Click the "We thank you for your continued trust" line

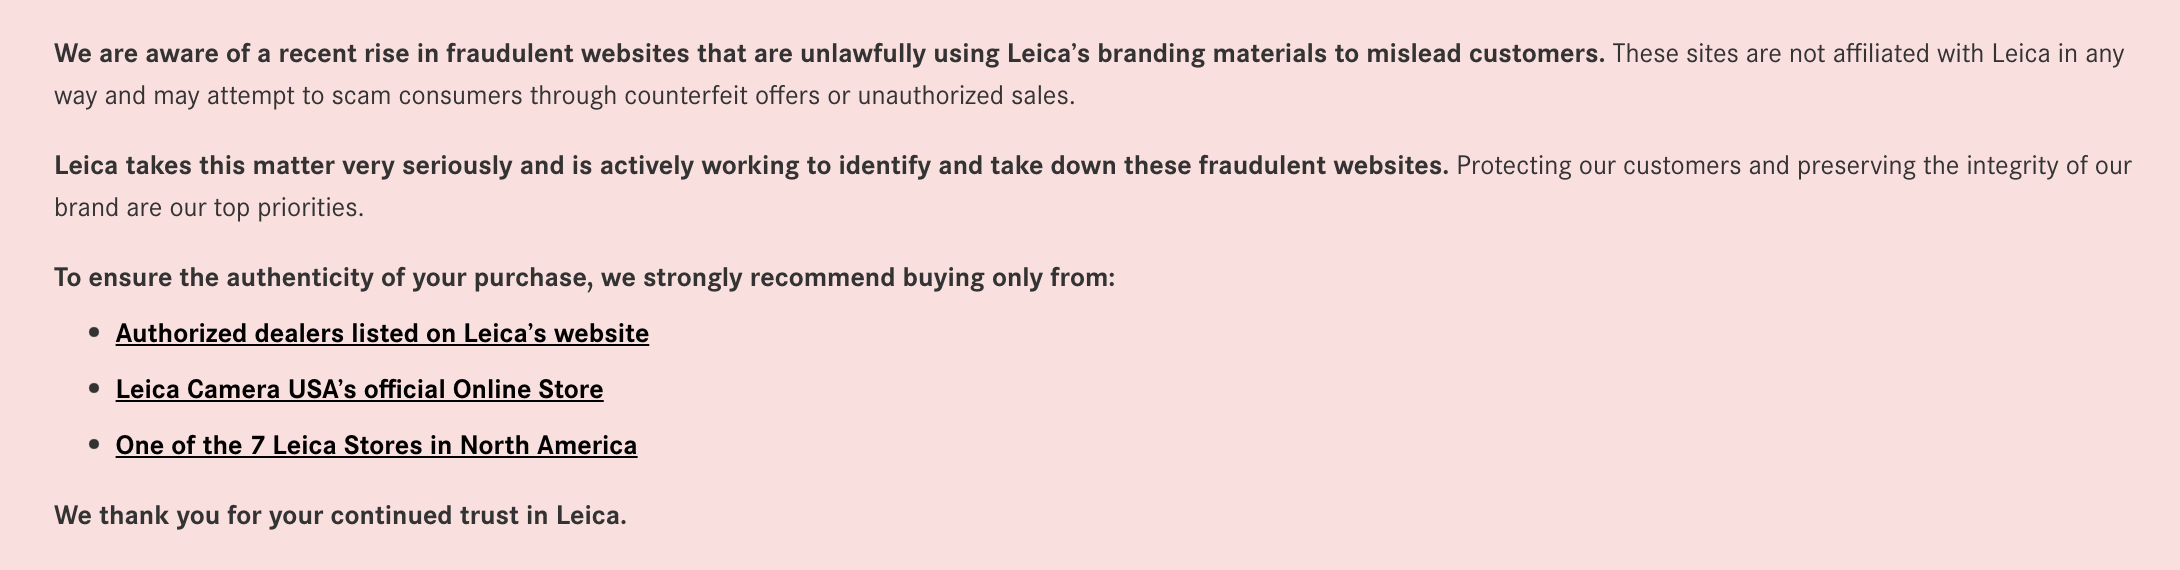(340, 516)
